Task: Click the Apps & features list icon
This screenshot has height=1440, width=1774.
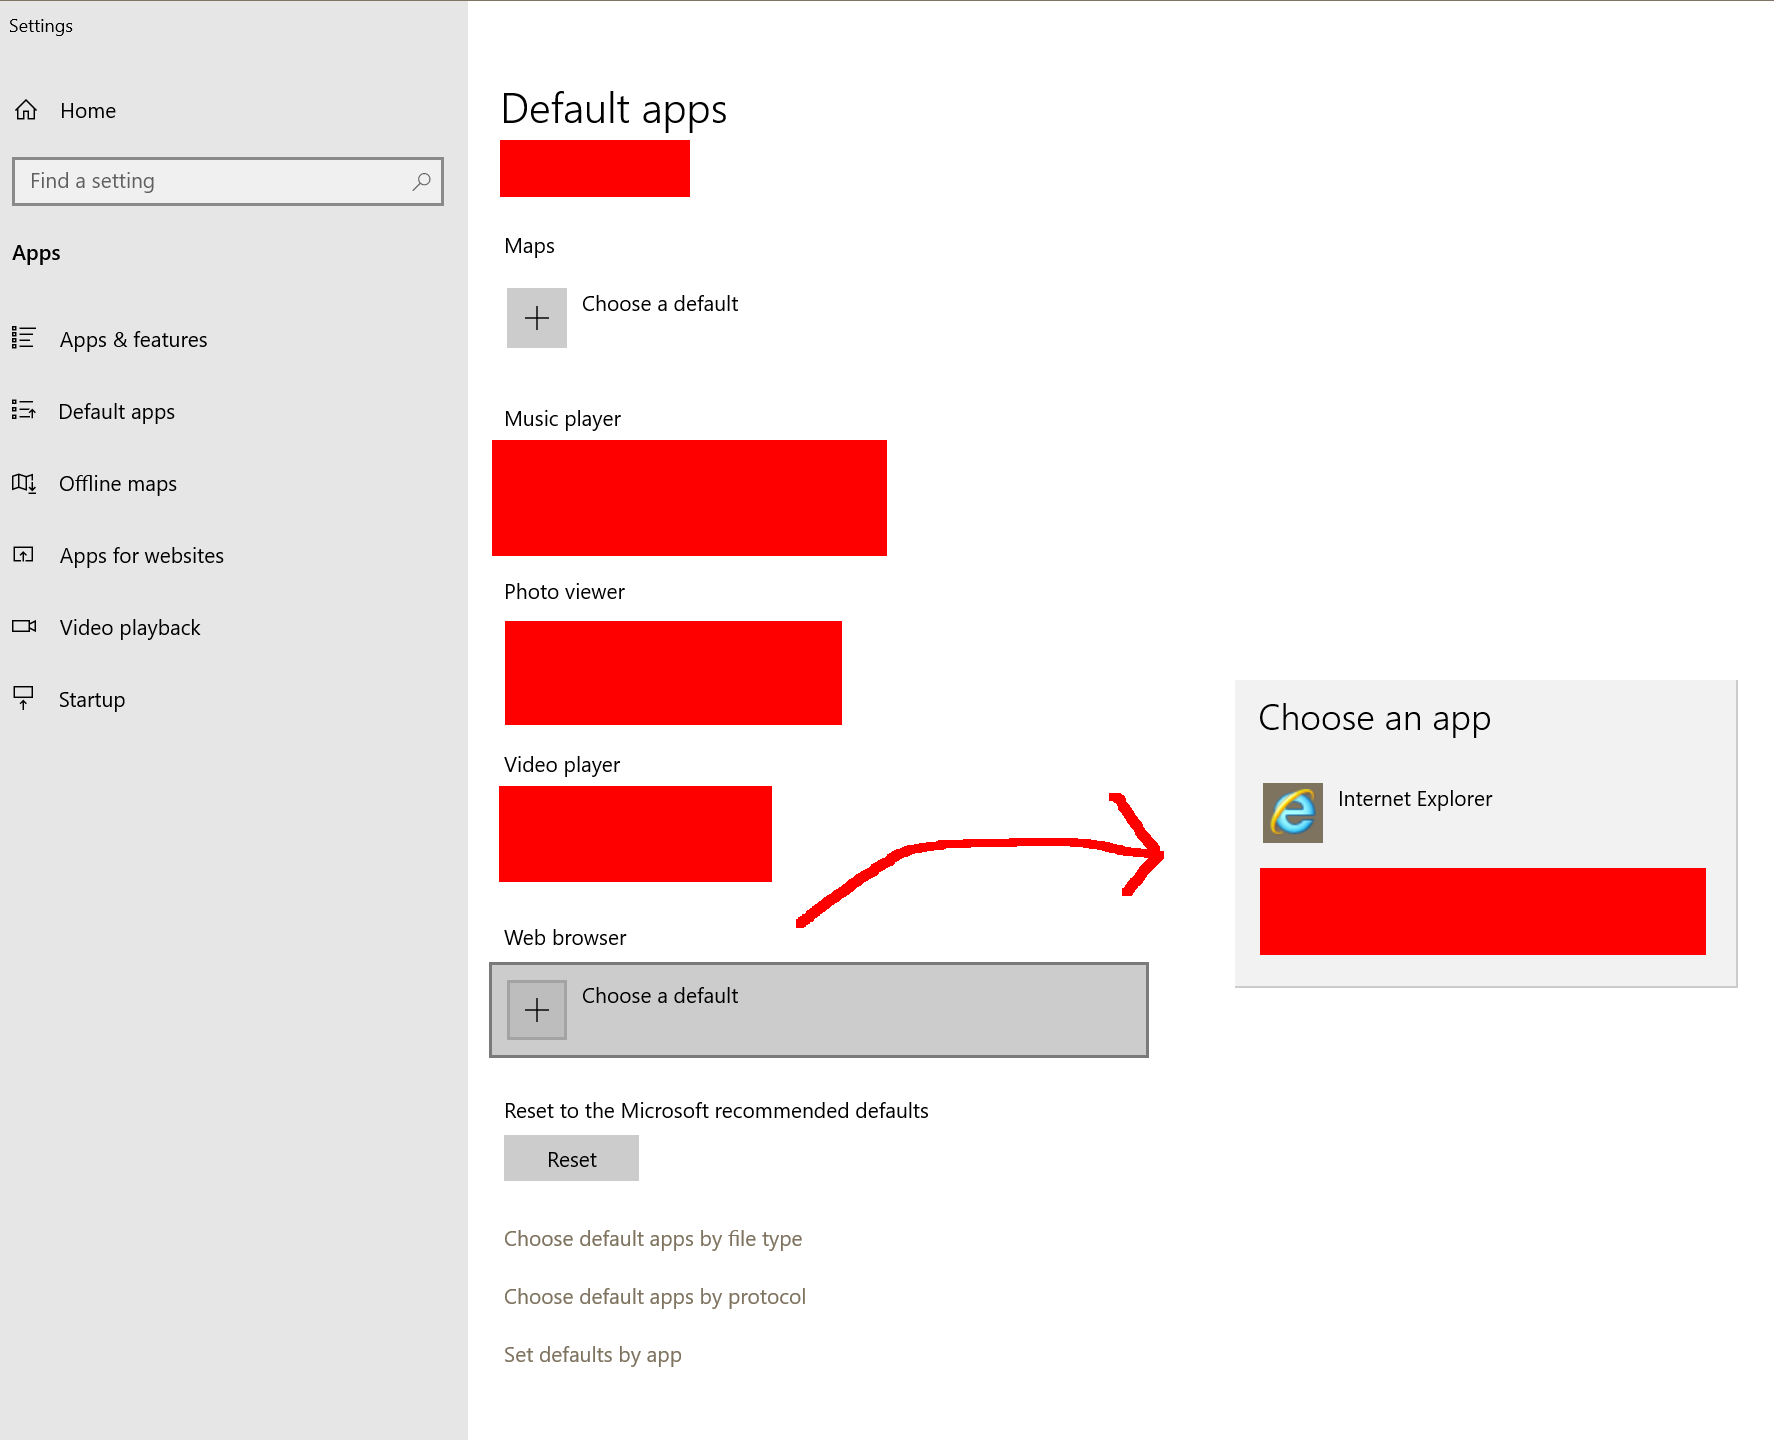Action: (x=24, y=338)
